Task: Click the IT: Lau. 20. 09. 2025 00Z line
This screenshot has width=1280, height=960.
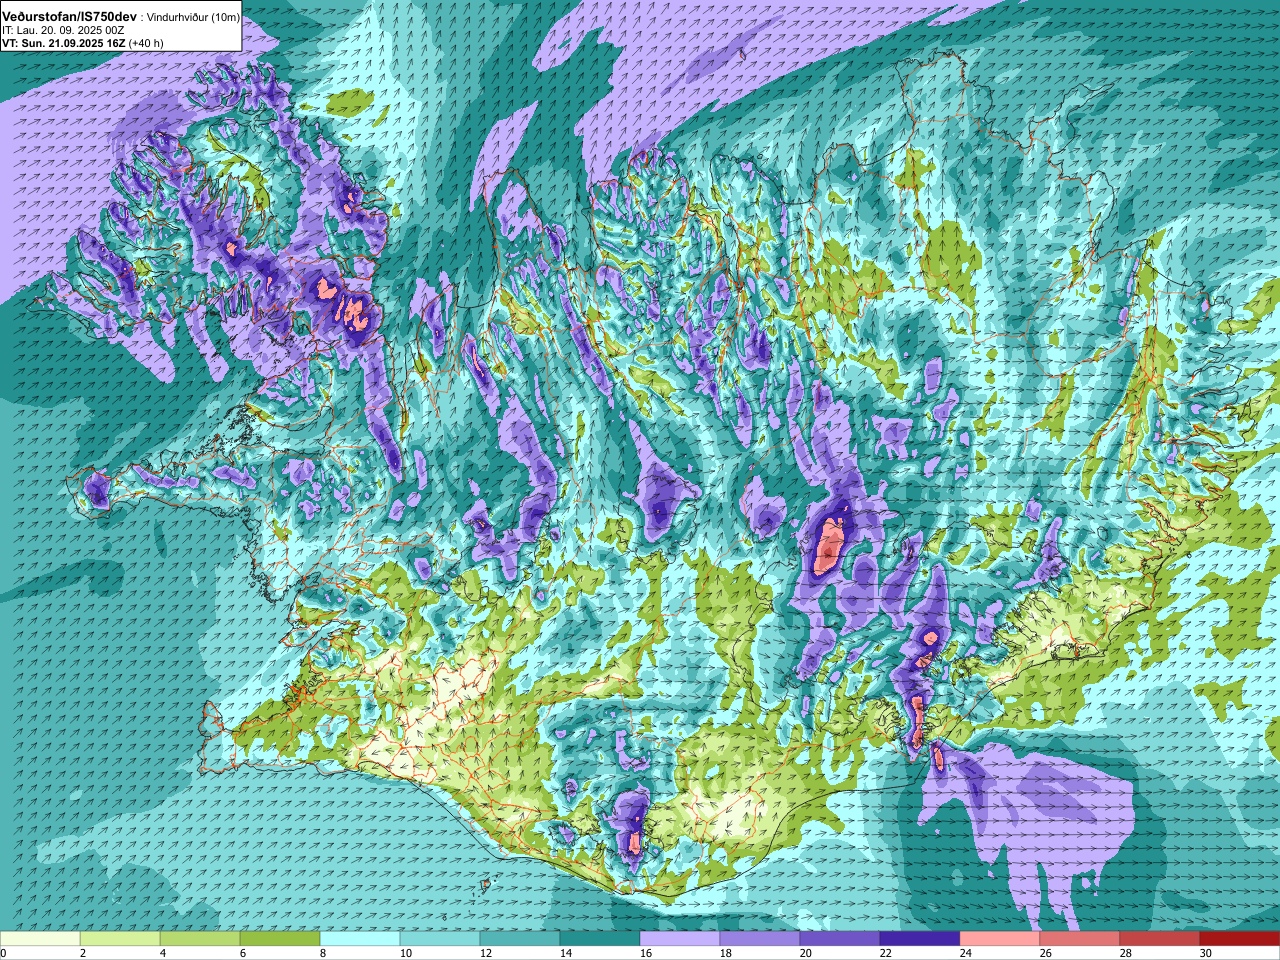Action: (x=63, y=31)
